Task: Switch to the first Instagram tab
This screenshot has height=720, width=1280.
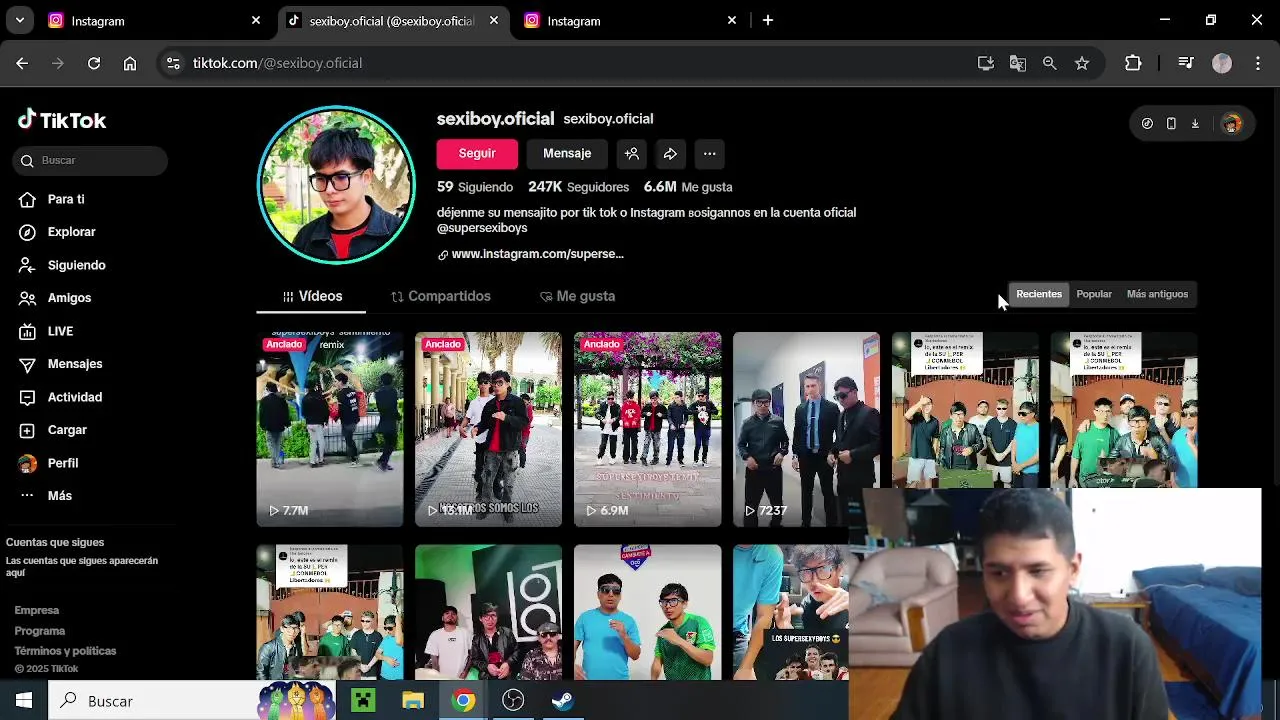Action: tap(155, 20)
